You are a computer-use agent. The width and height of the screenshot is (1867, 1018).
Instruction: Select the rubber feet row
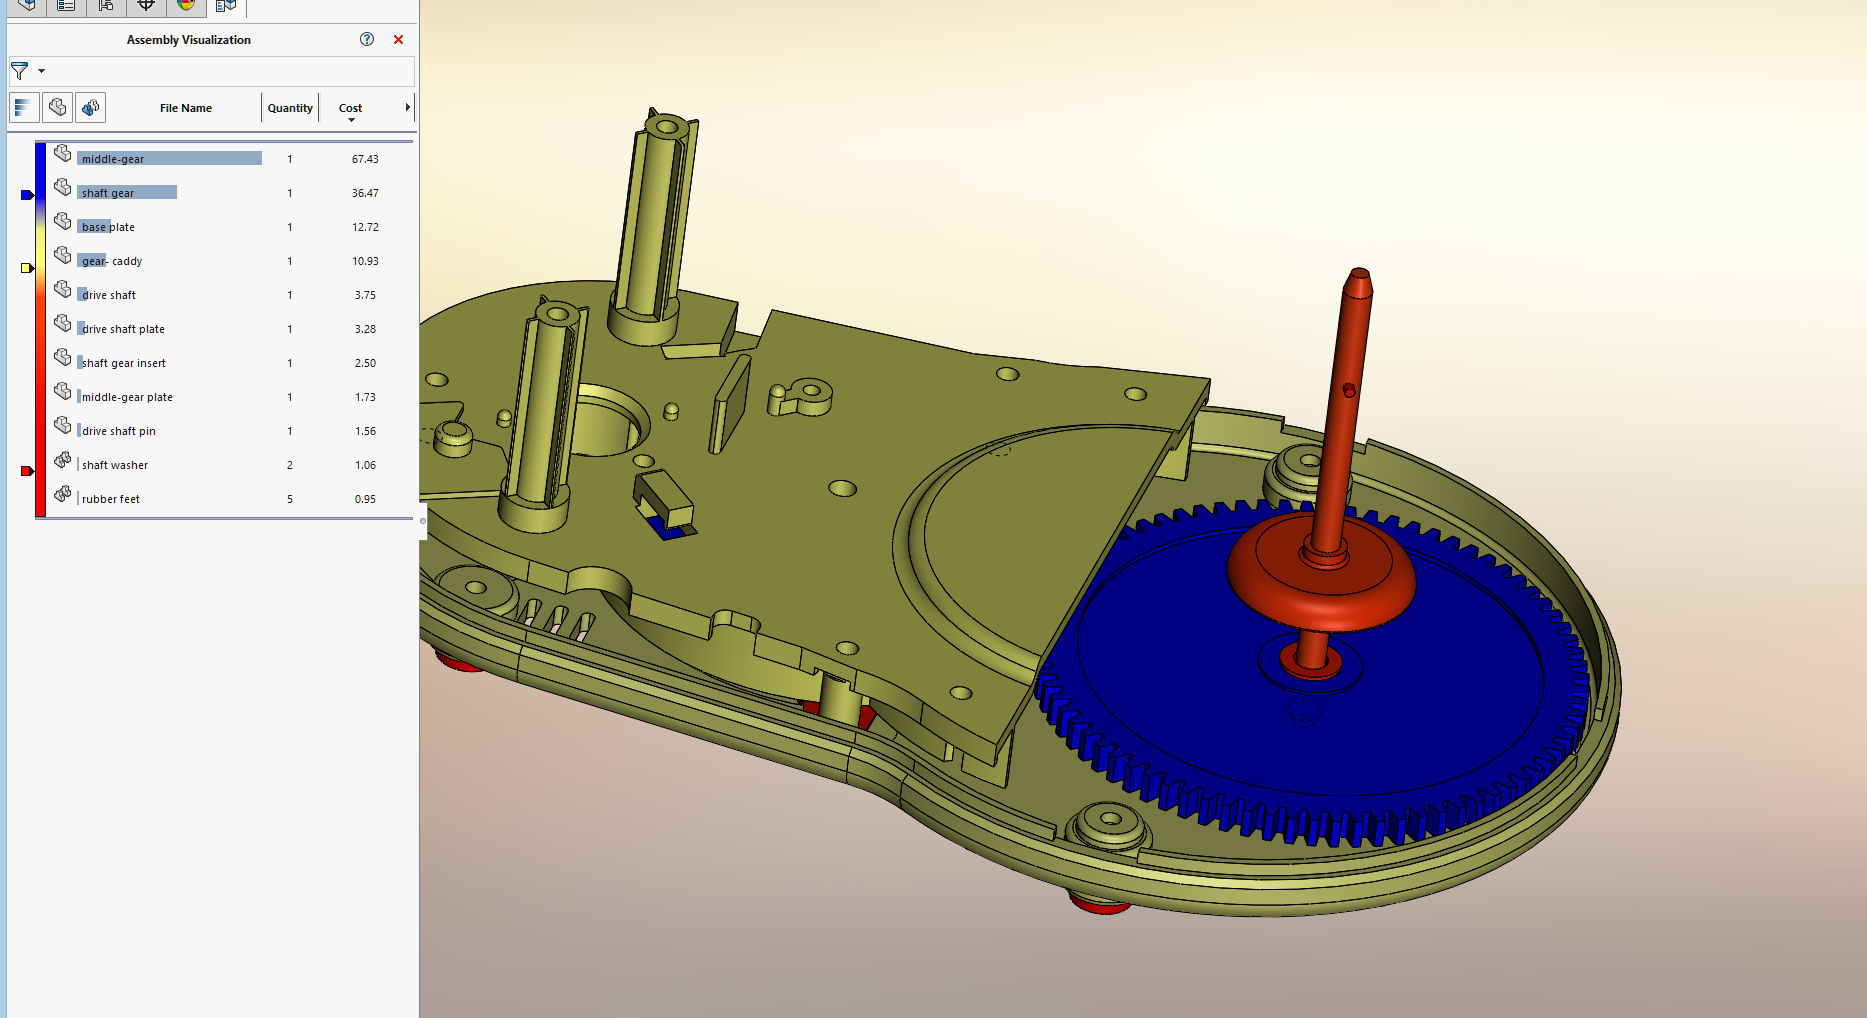coord(230,499)
